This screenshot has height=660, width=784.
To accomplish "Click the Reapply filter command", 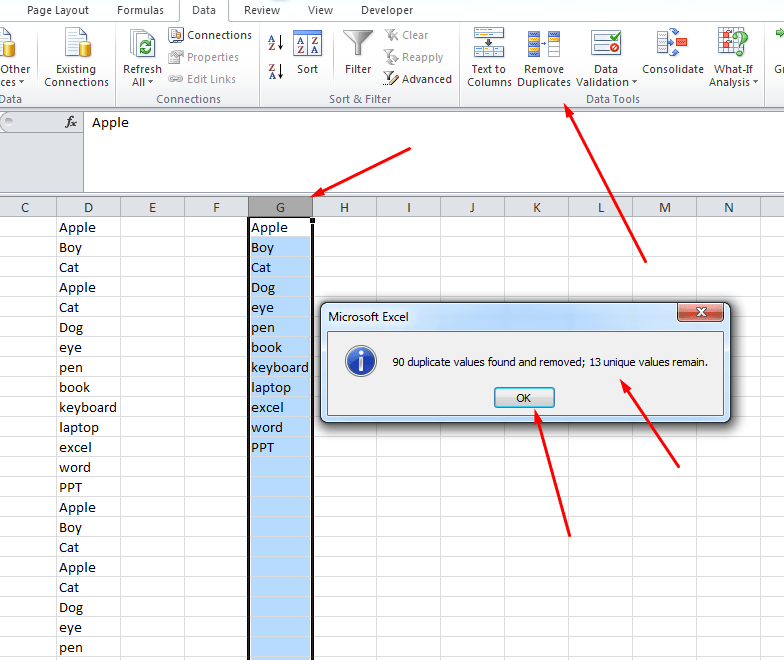I will 414,57.
